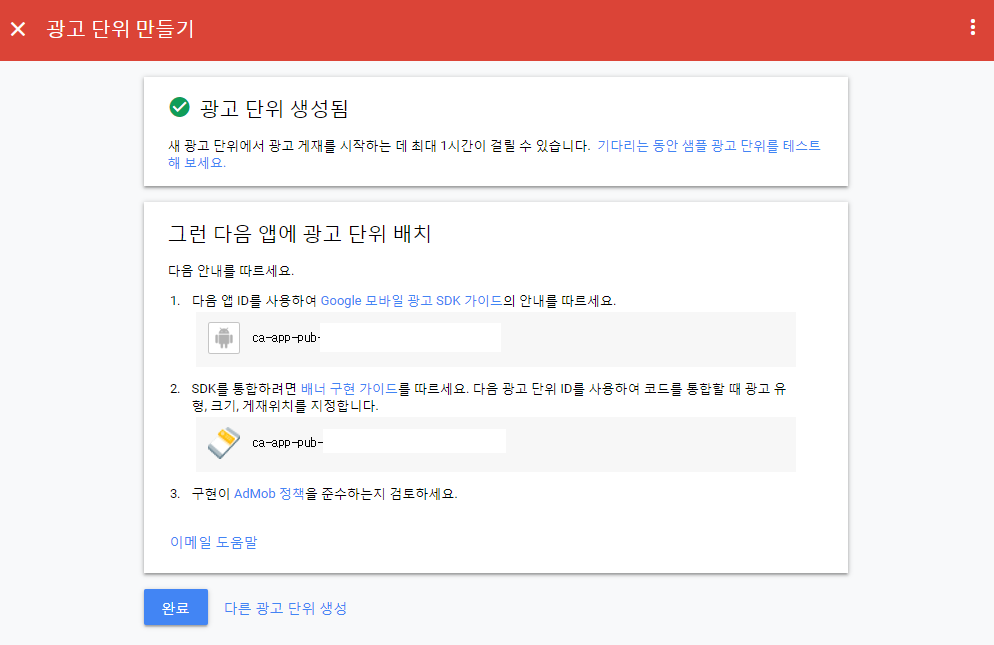Select the ad unit ID ca-app-pub- text

click(x=288, y=443)
